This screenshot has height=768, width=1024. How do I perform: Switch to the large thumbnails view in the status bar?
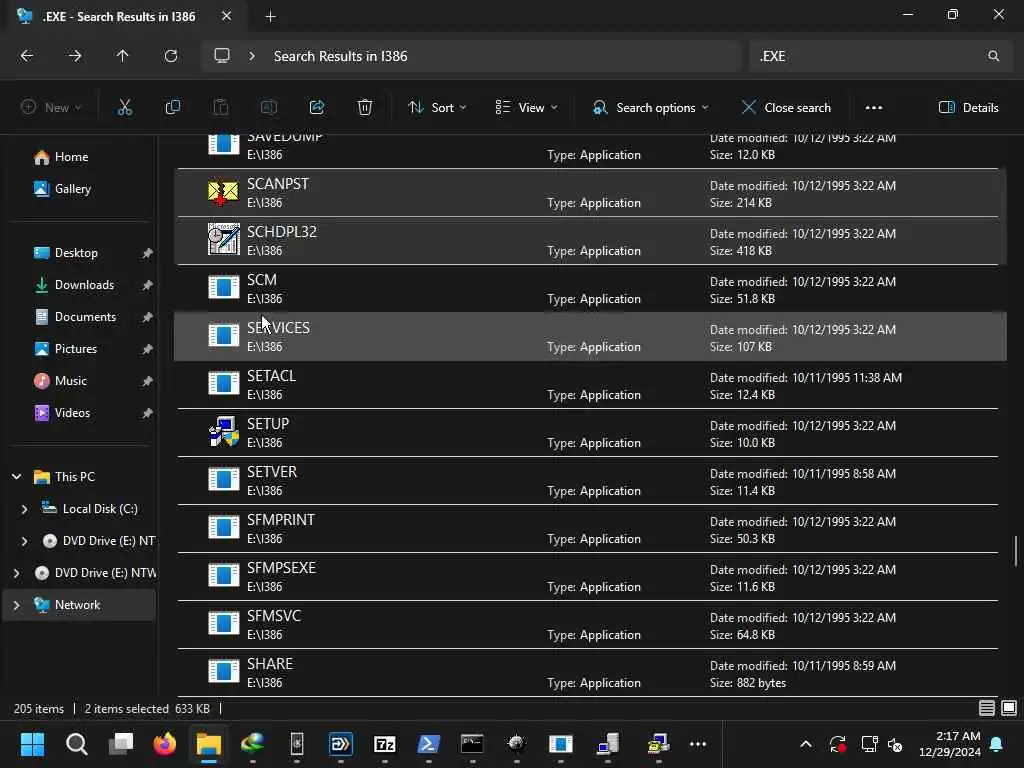coord(1009,708)
